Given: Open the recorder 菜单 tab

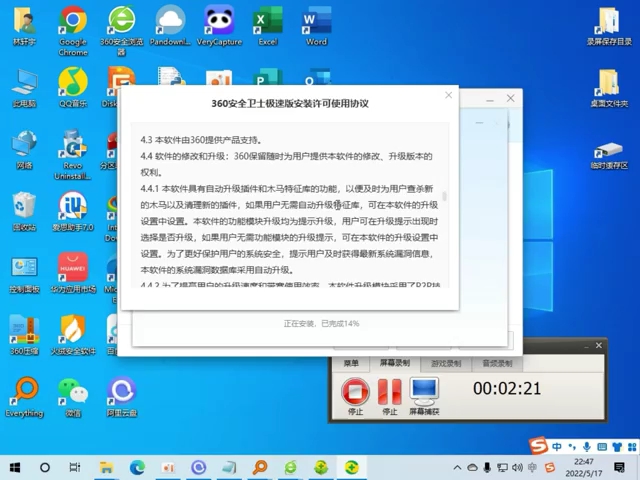Looking at the screenshot, I should point(351,363).
